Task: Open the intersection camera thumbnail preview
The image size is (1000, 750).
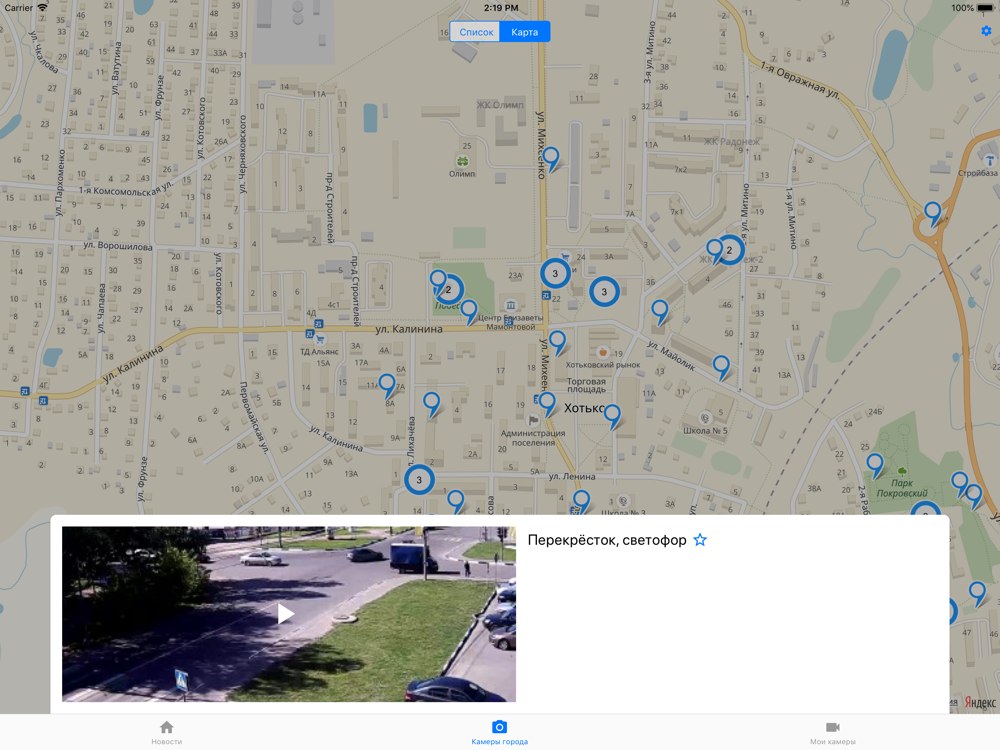Action: coord(289,614)
